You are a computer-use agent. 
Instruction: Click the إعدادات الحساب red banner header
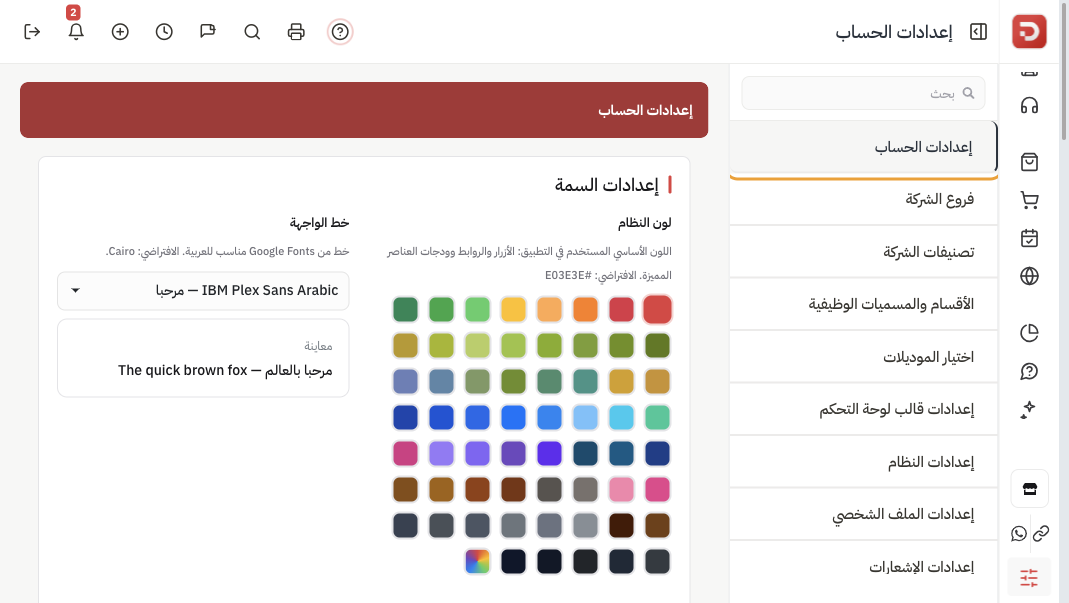click(x=364, y=110)
